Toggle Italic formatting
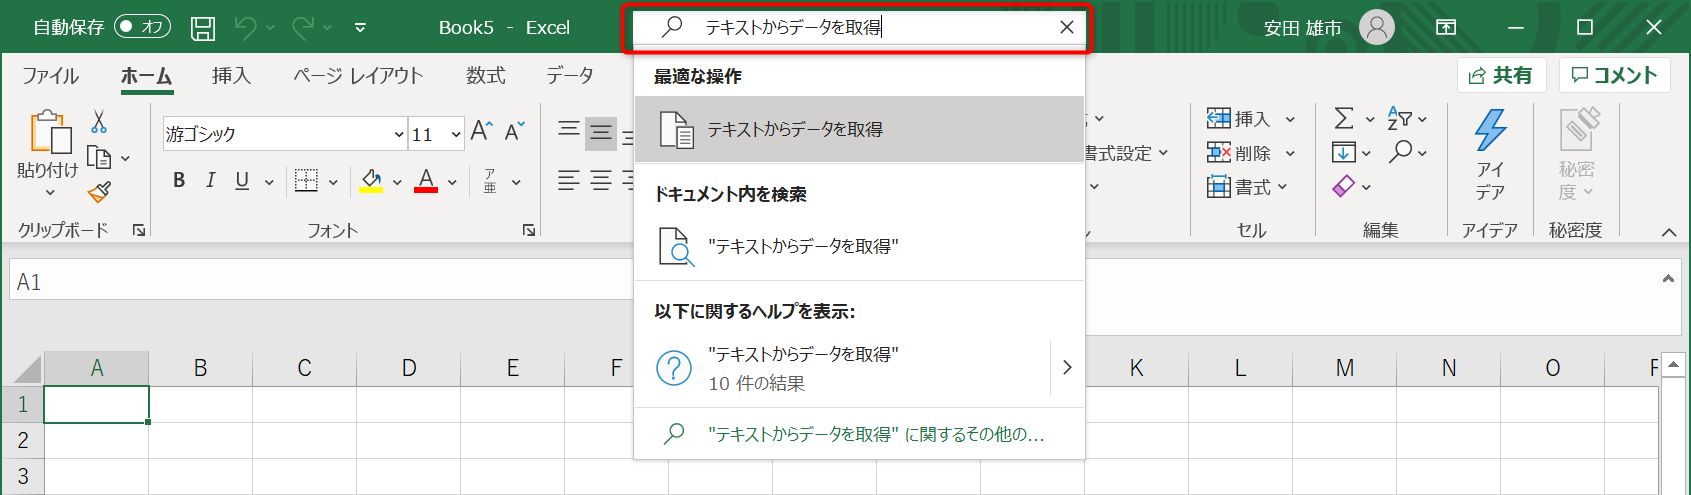The width and height of the screenshot is (1691, 495). click(210, 181)
